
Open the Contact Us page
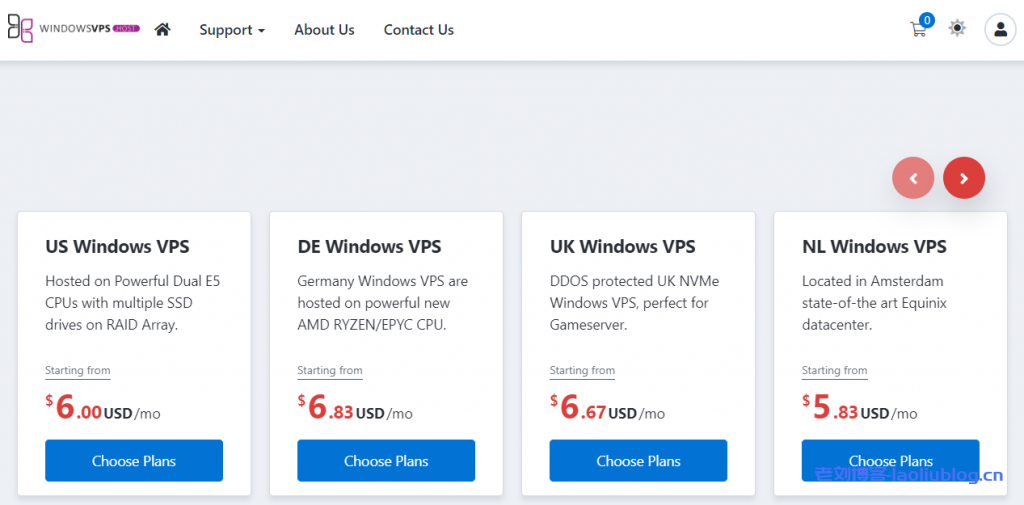tap(418, 30)
